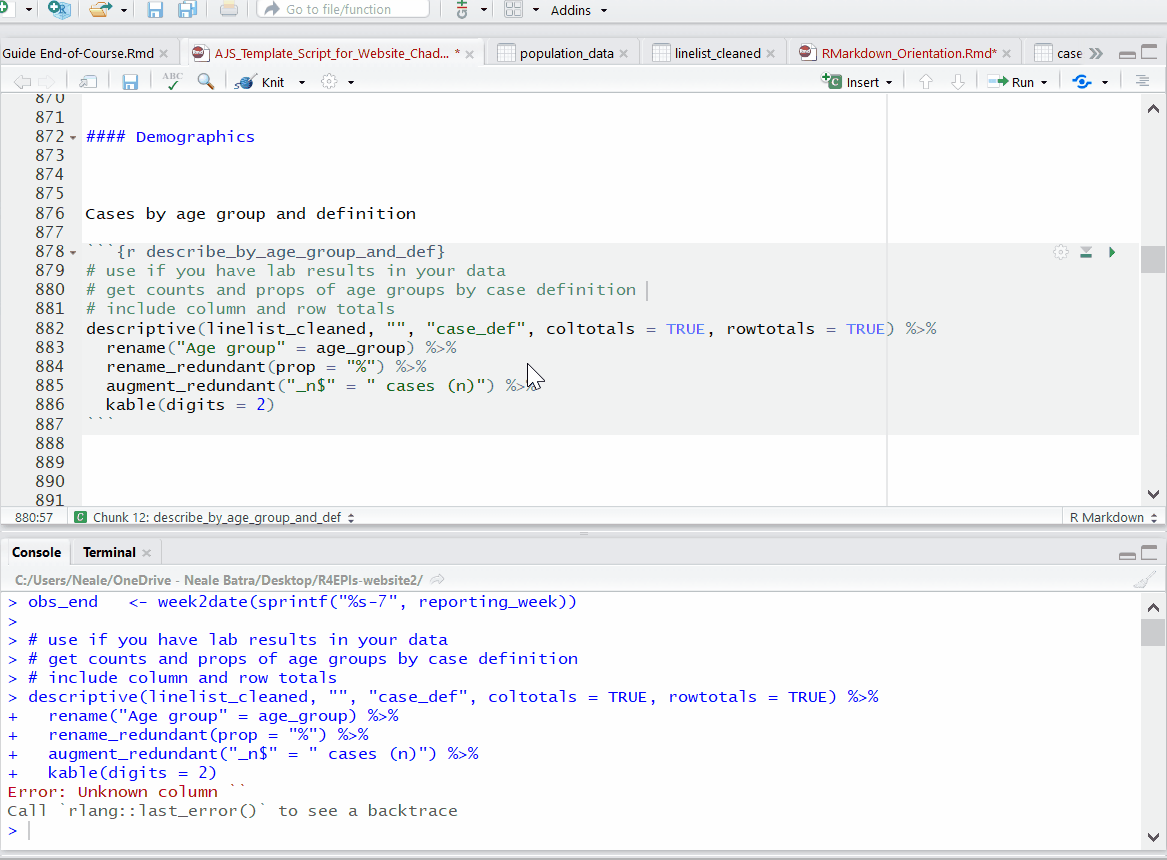This screenshot has width=1167, height=860.
Task: Click the Go to file/function search box
Action: tap(343, 10)
